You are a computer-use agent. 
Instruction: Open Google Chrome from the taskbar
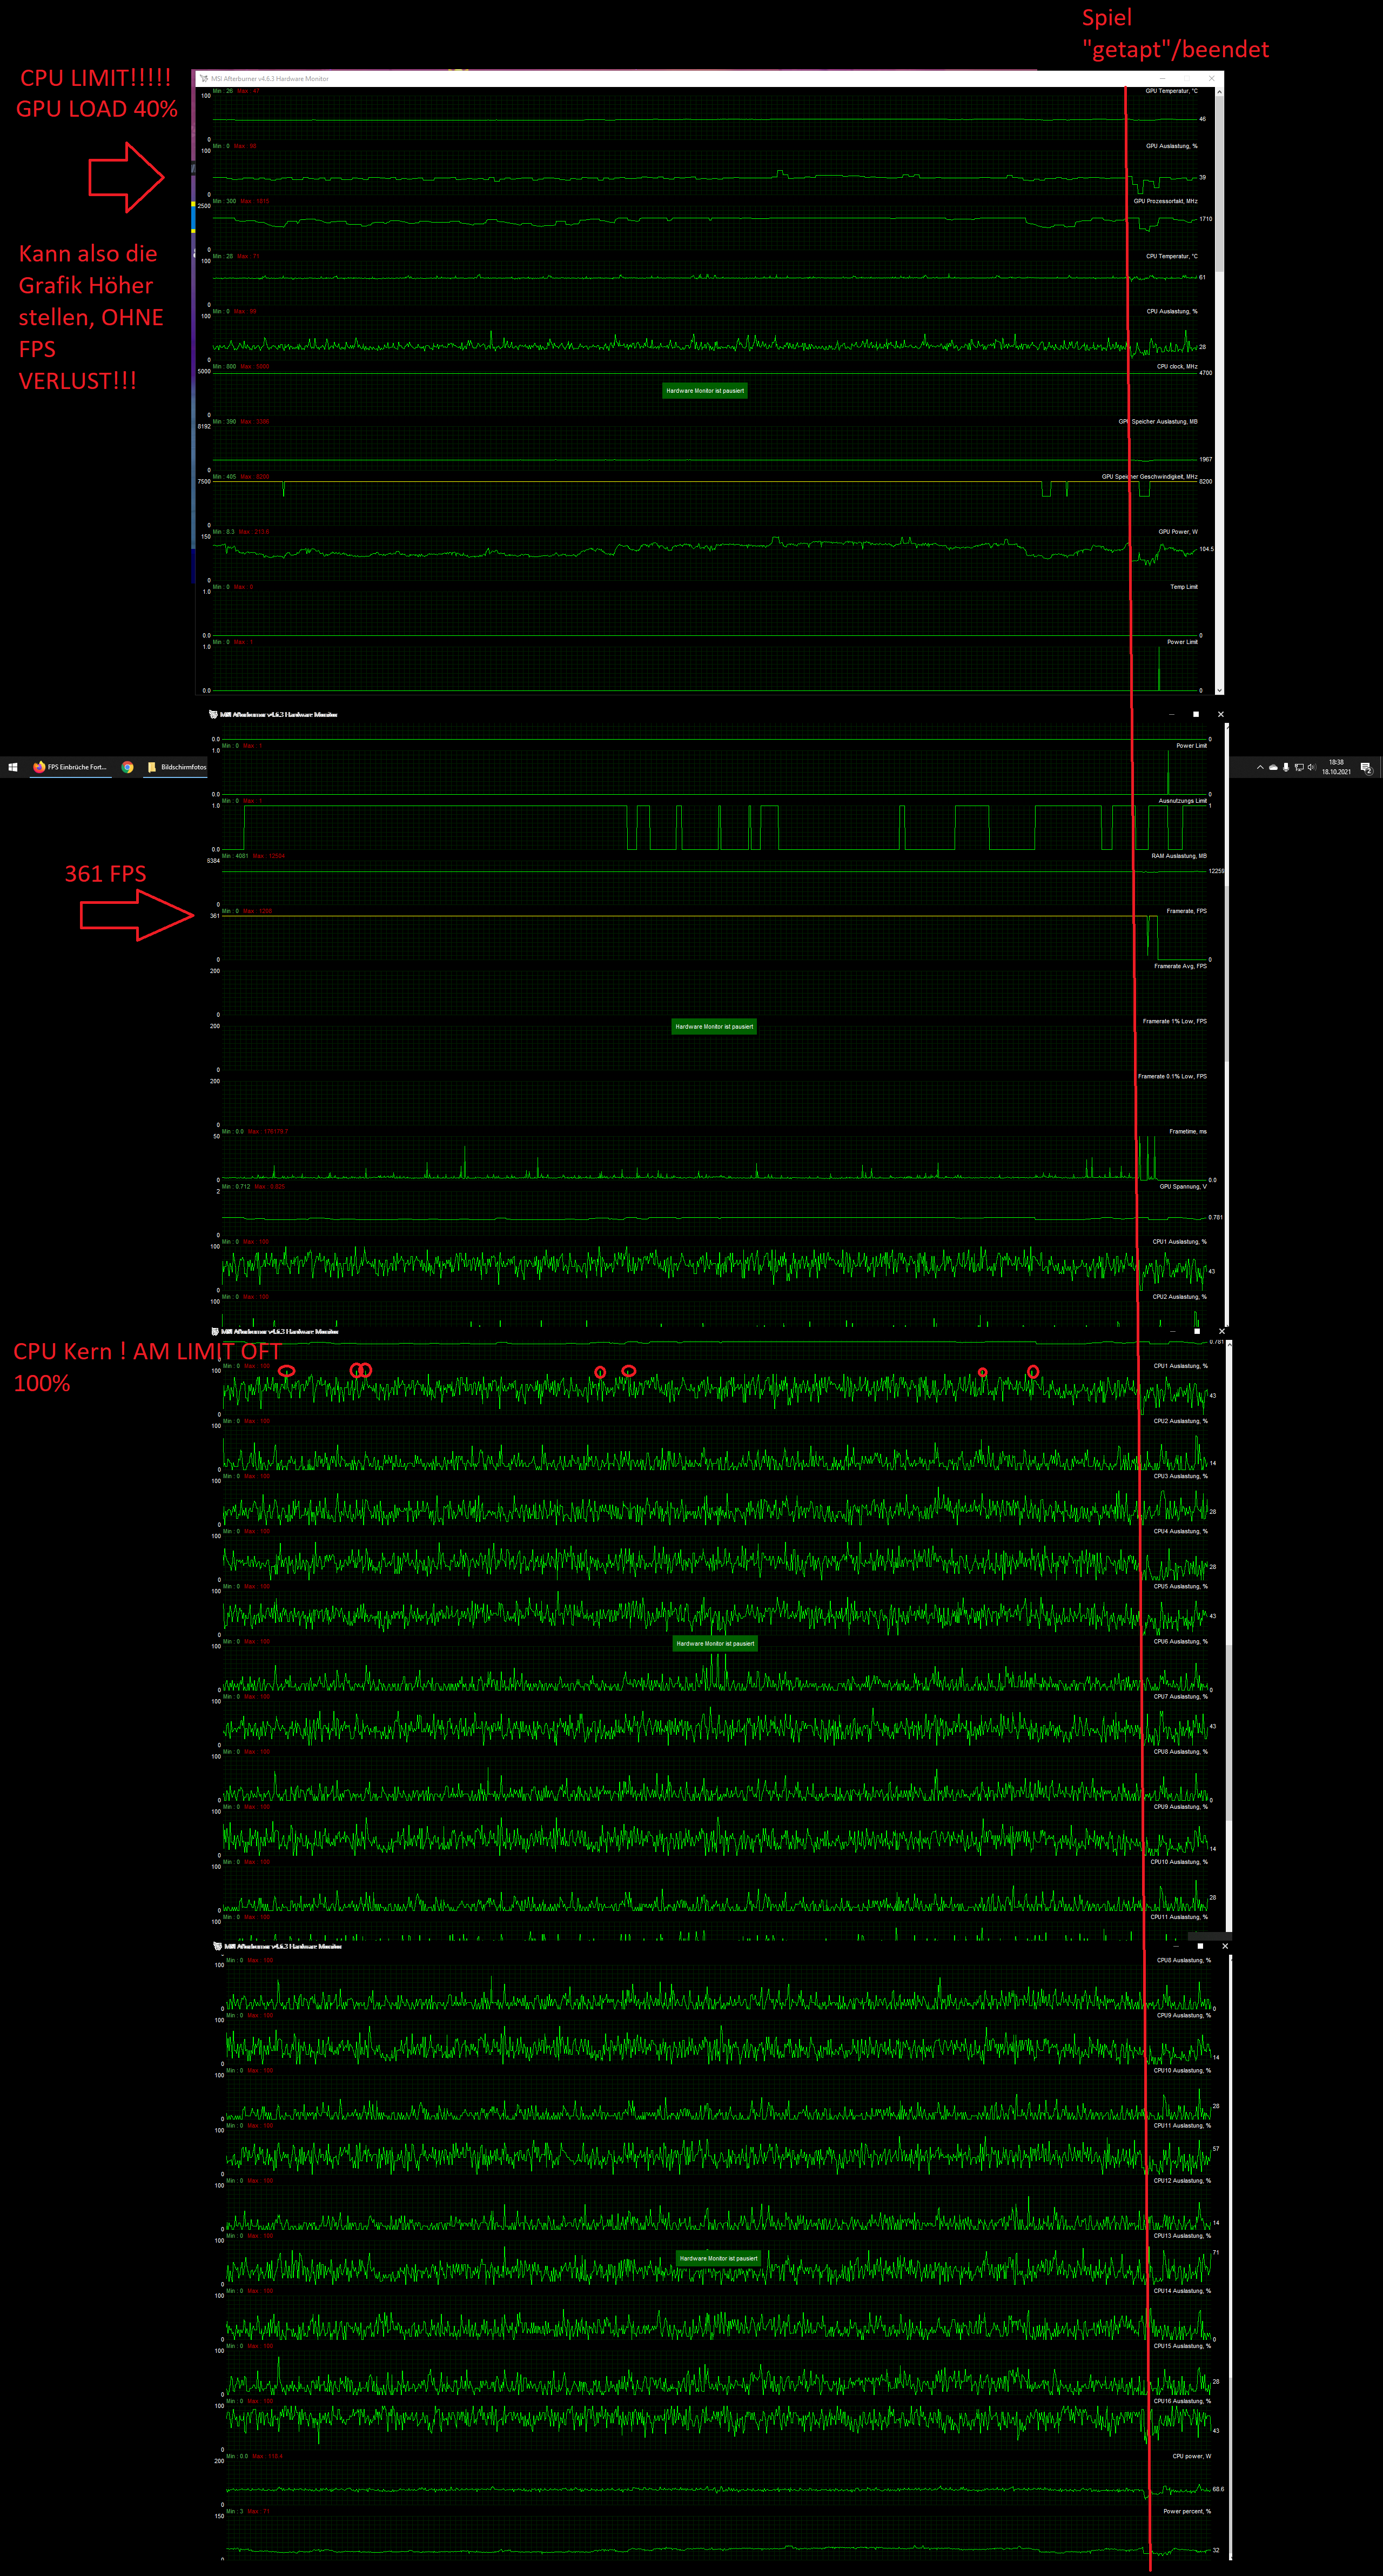click(127, 767)
